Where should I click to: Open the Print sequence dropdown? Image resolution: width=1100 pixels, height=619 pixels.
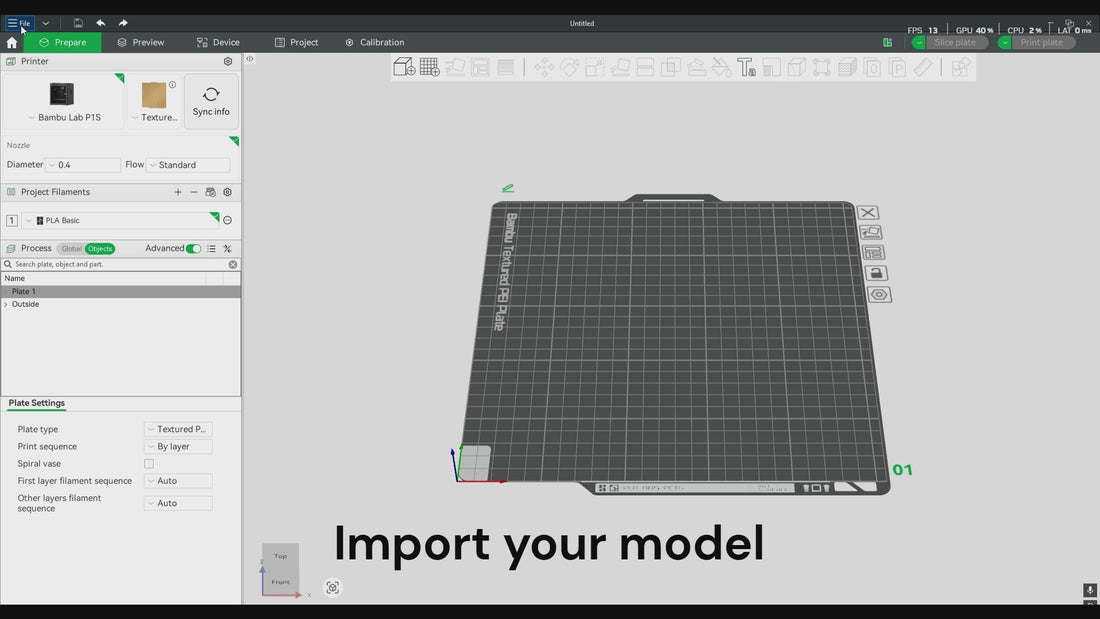178,447
